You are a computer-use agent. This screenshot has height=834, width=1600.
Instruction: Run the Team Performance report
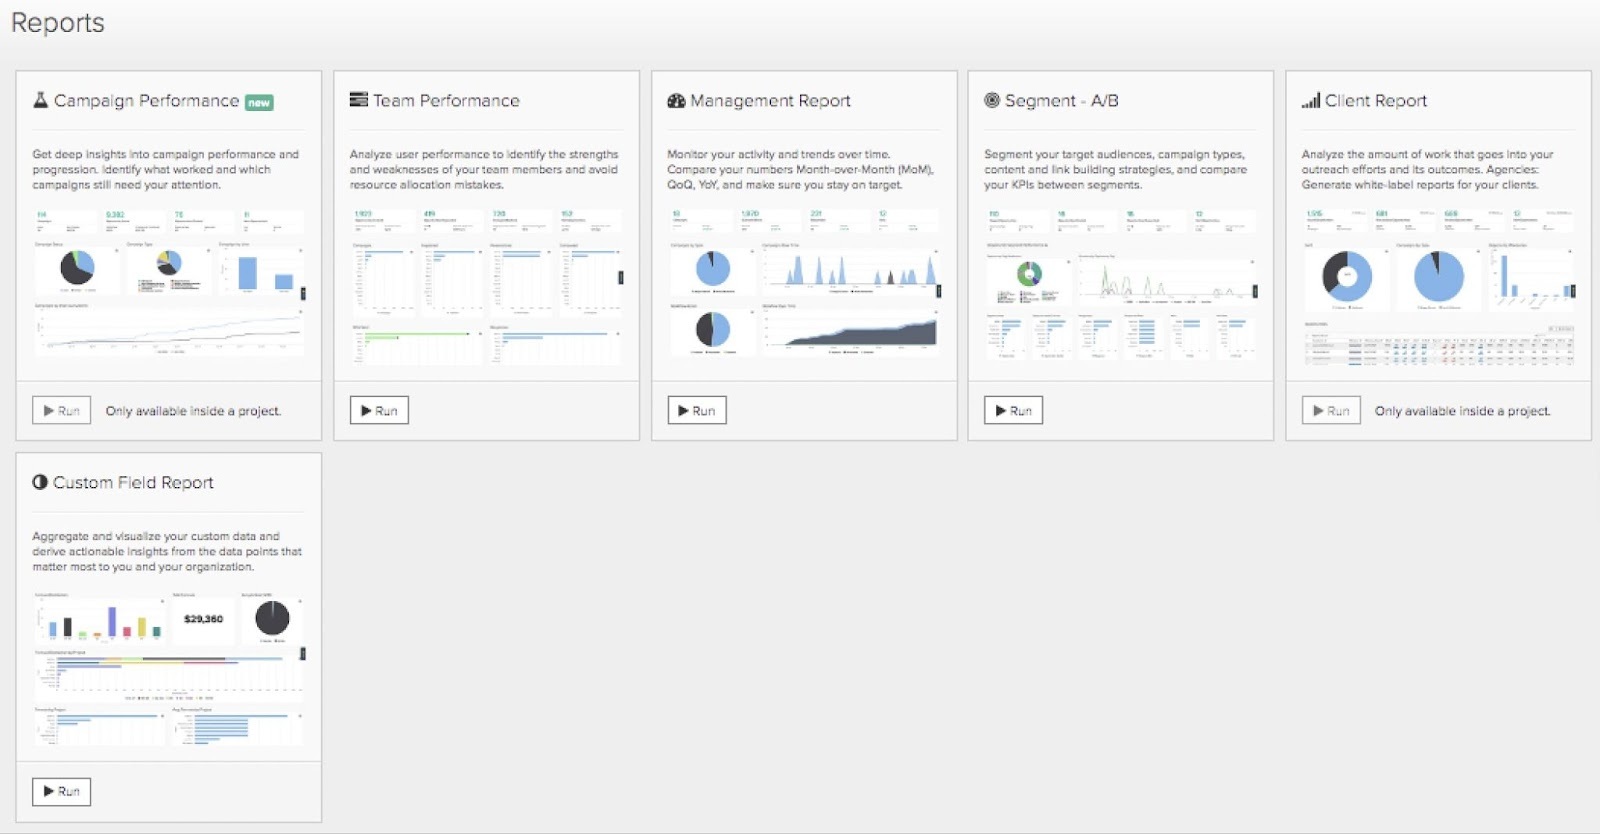click(x=379, y=411)
